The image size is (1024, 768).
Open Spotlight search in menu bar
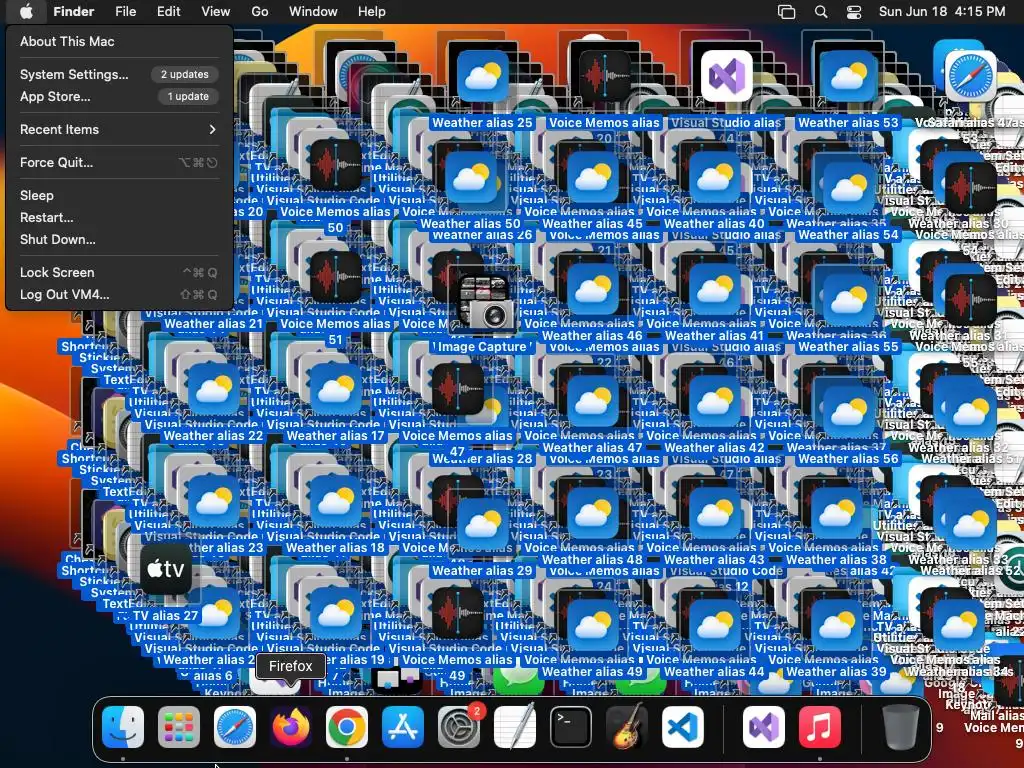coord(821,12)
